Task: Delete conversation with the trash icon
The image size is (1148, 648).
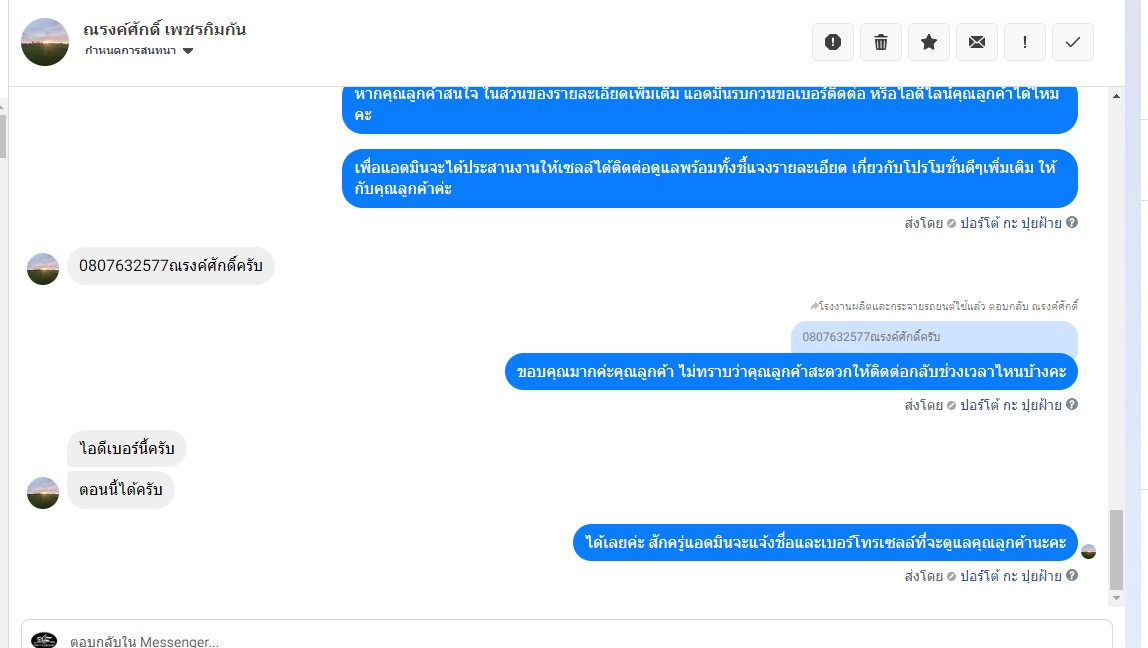Action: pyautogui.click(x=881, y=42)
